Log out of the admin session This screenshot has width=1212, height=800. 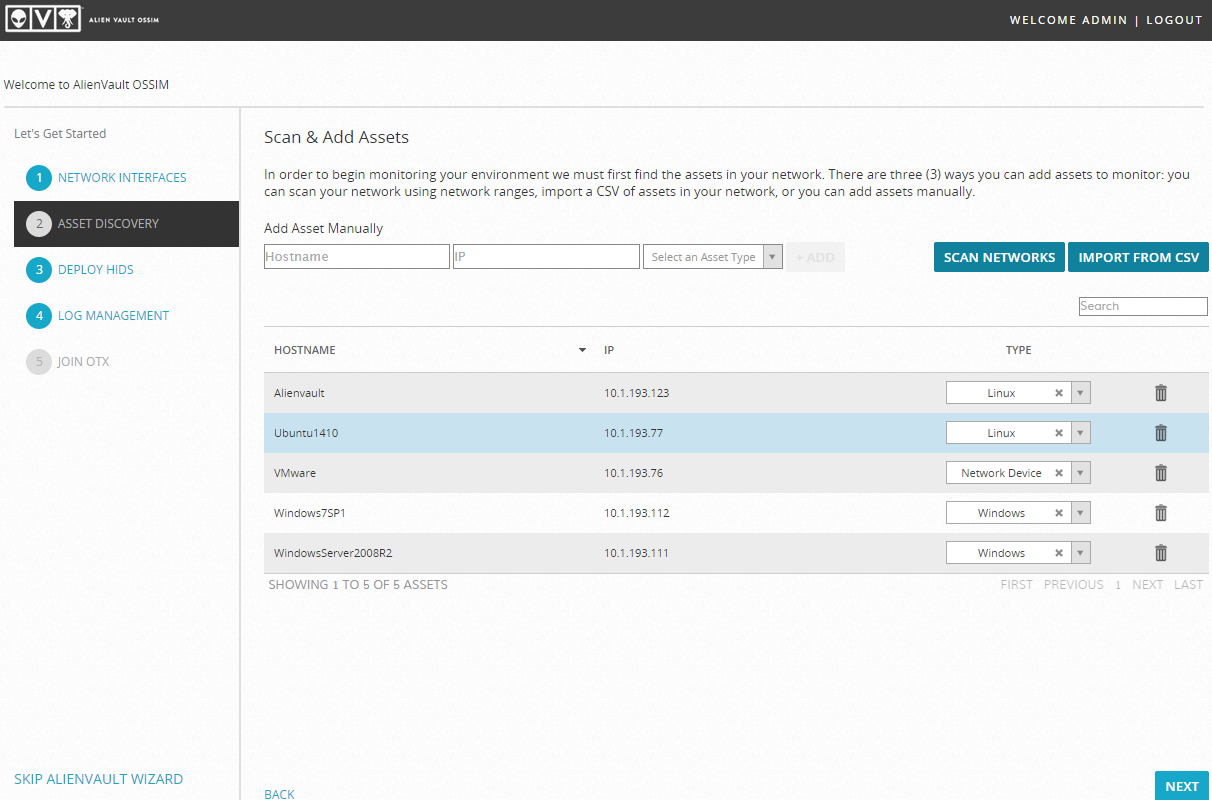[x=1174, y=20]
